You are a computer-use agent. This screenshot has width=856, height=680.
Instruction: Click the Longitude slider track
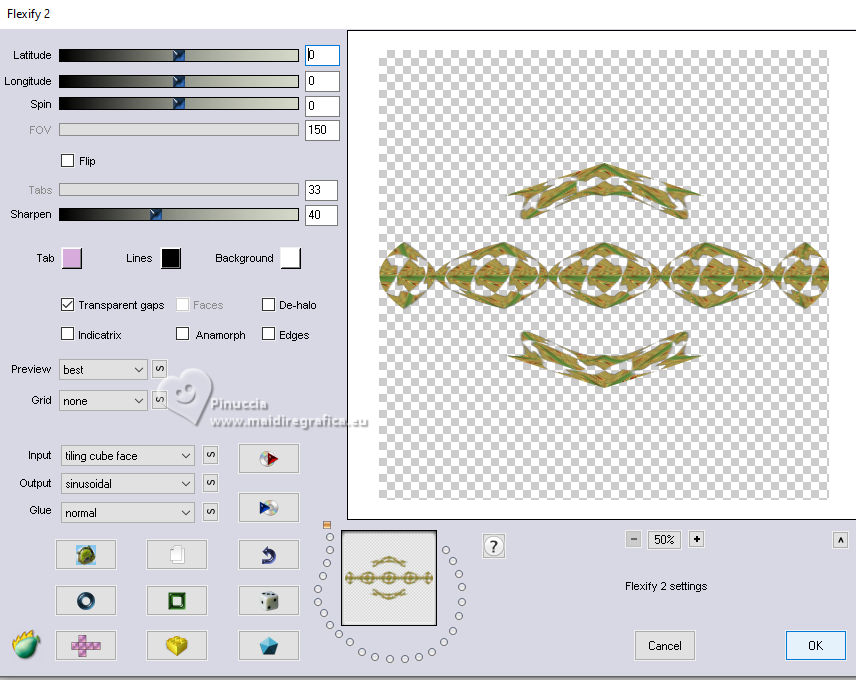pos(179,81)
